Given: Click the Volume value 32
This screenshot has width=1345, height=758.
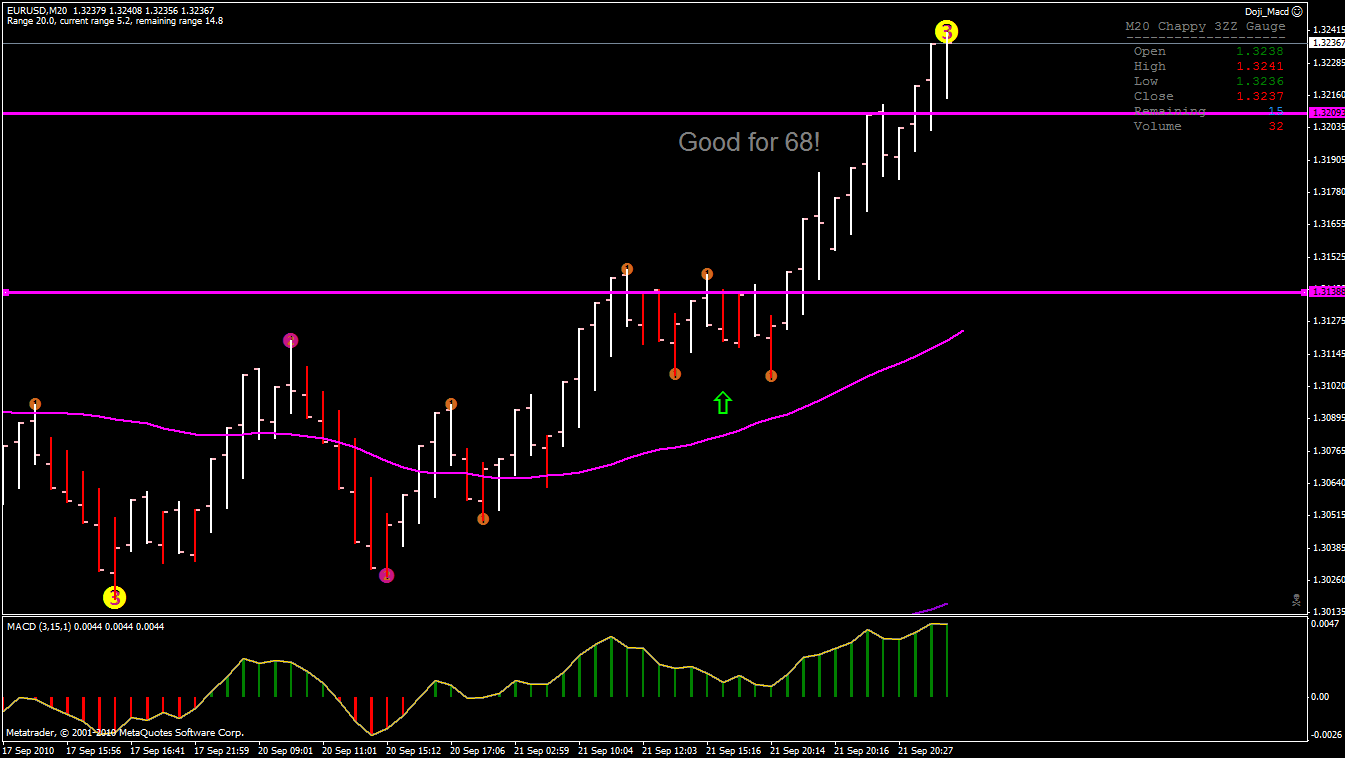Looking at the screenshot, I should coord(1275,126).
